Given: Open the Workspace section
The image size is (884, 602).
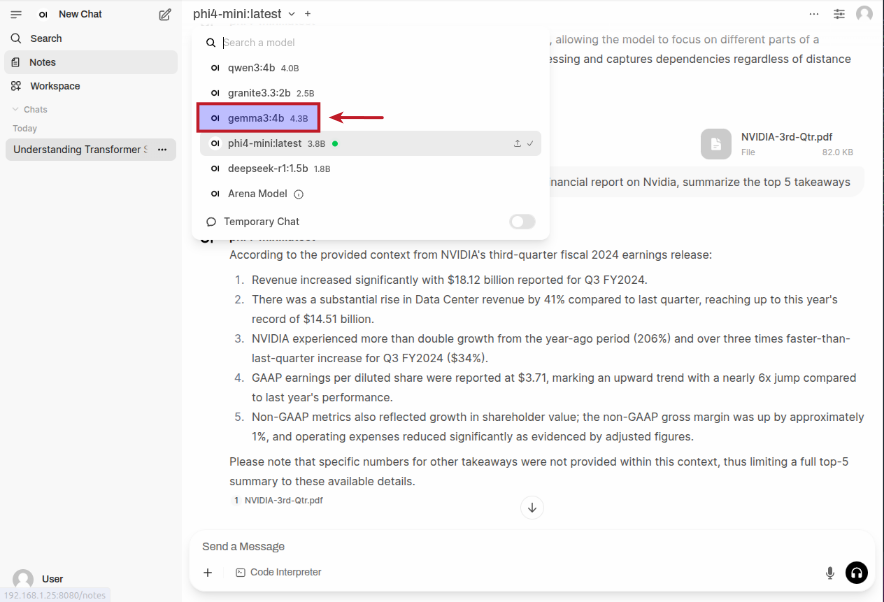Looking at the screenshot, I should tap(54, 86).
